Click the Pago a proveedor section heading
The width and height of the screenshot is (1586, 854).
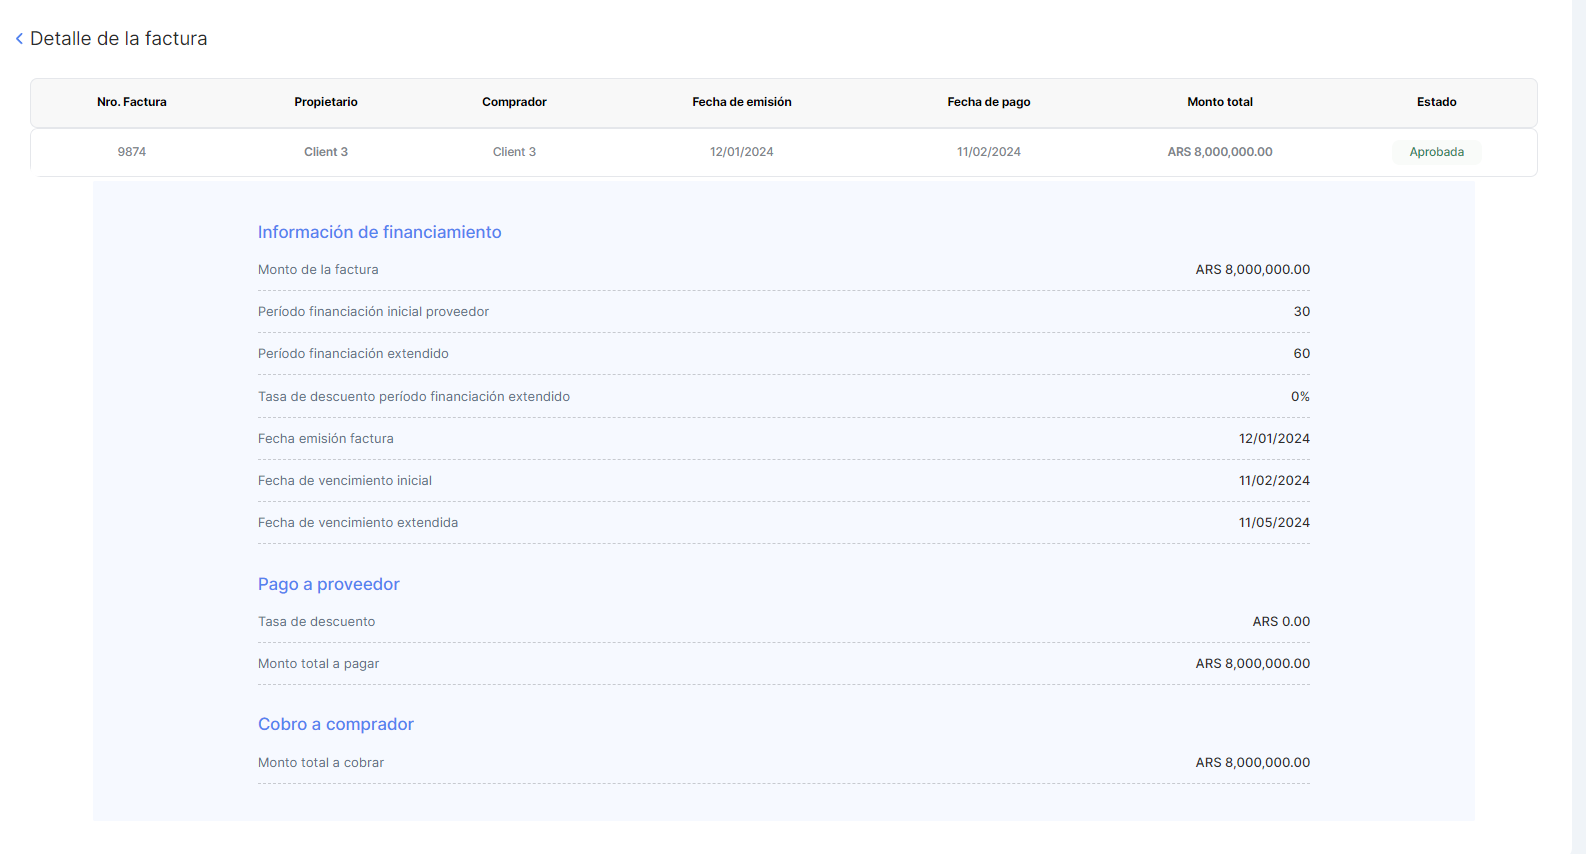point(328,584)
